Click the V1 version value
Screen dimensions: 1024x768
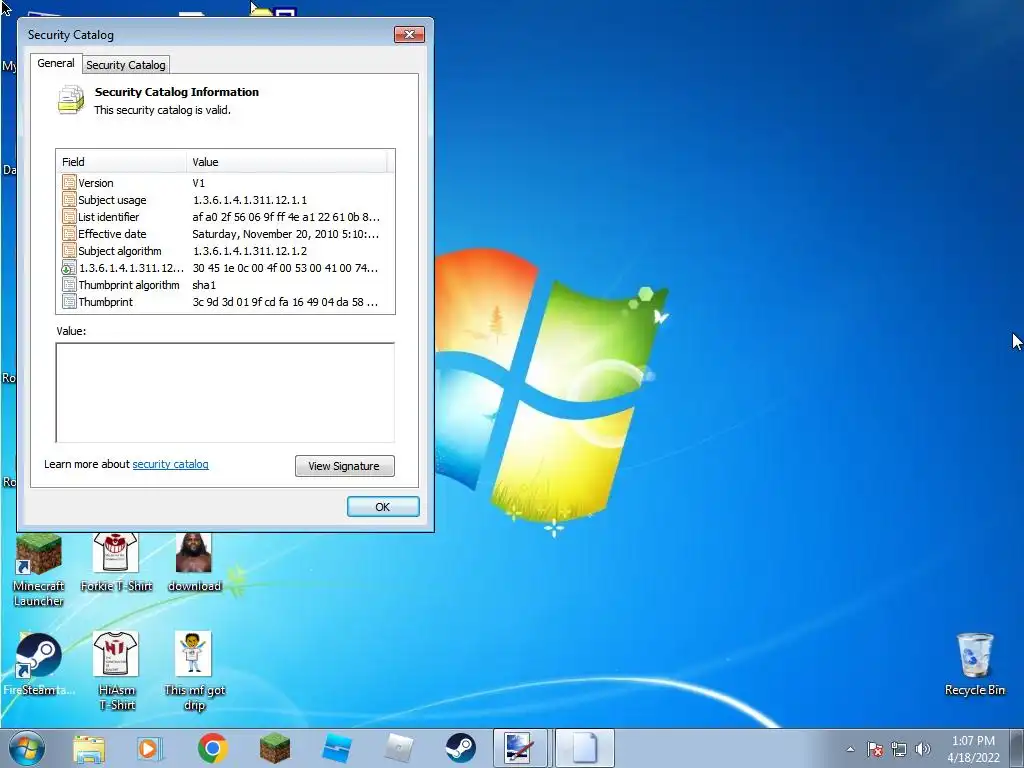pos(199,183)
